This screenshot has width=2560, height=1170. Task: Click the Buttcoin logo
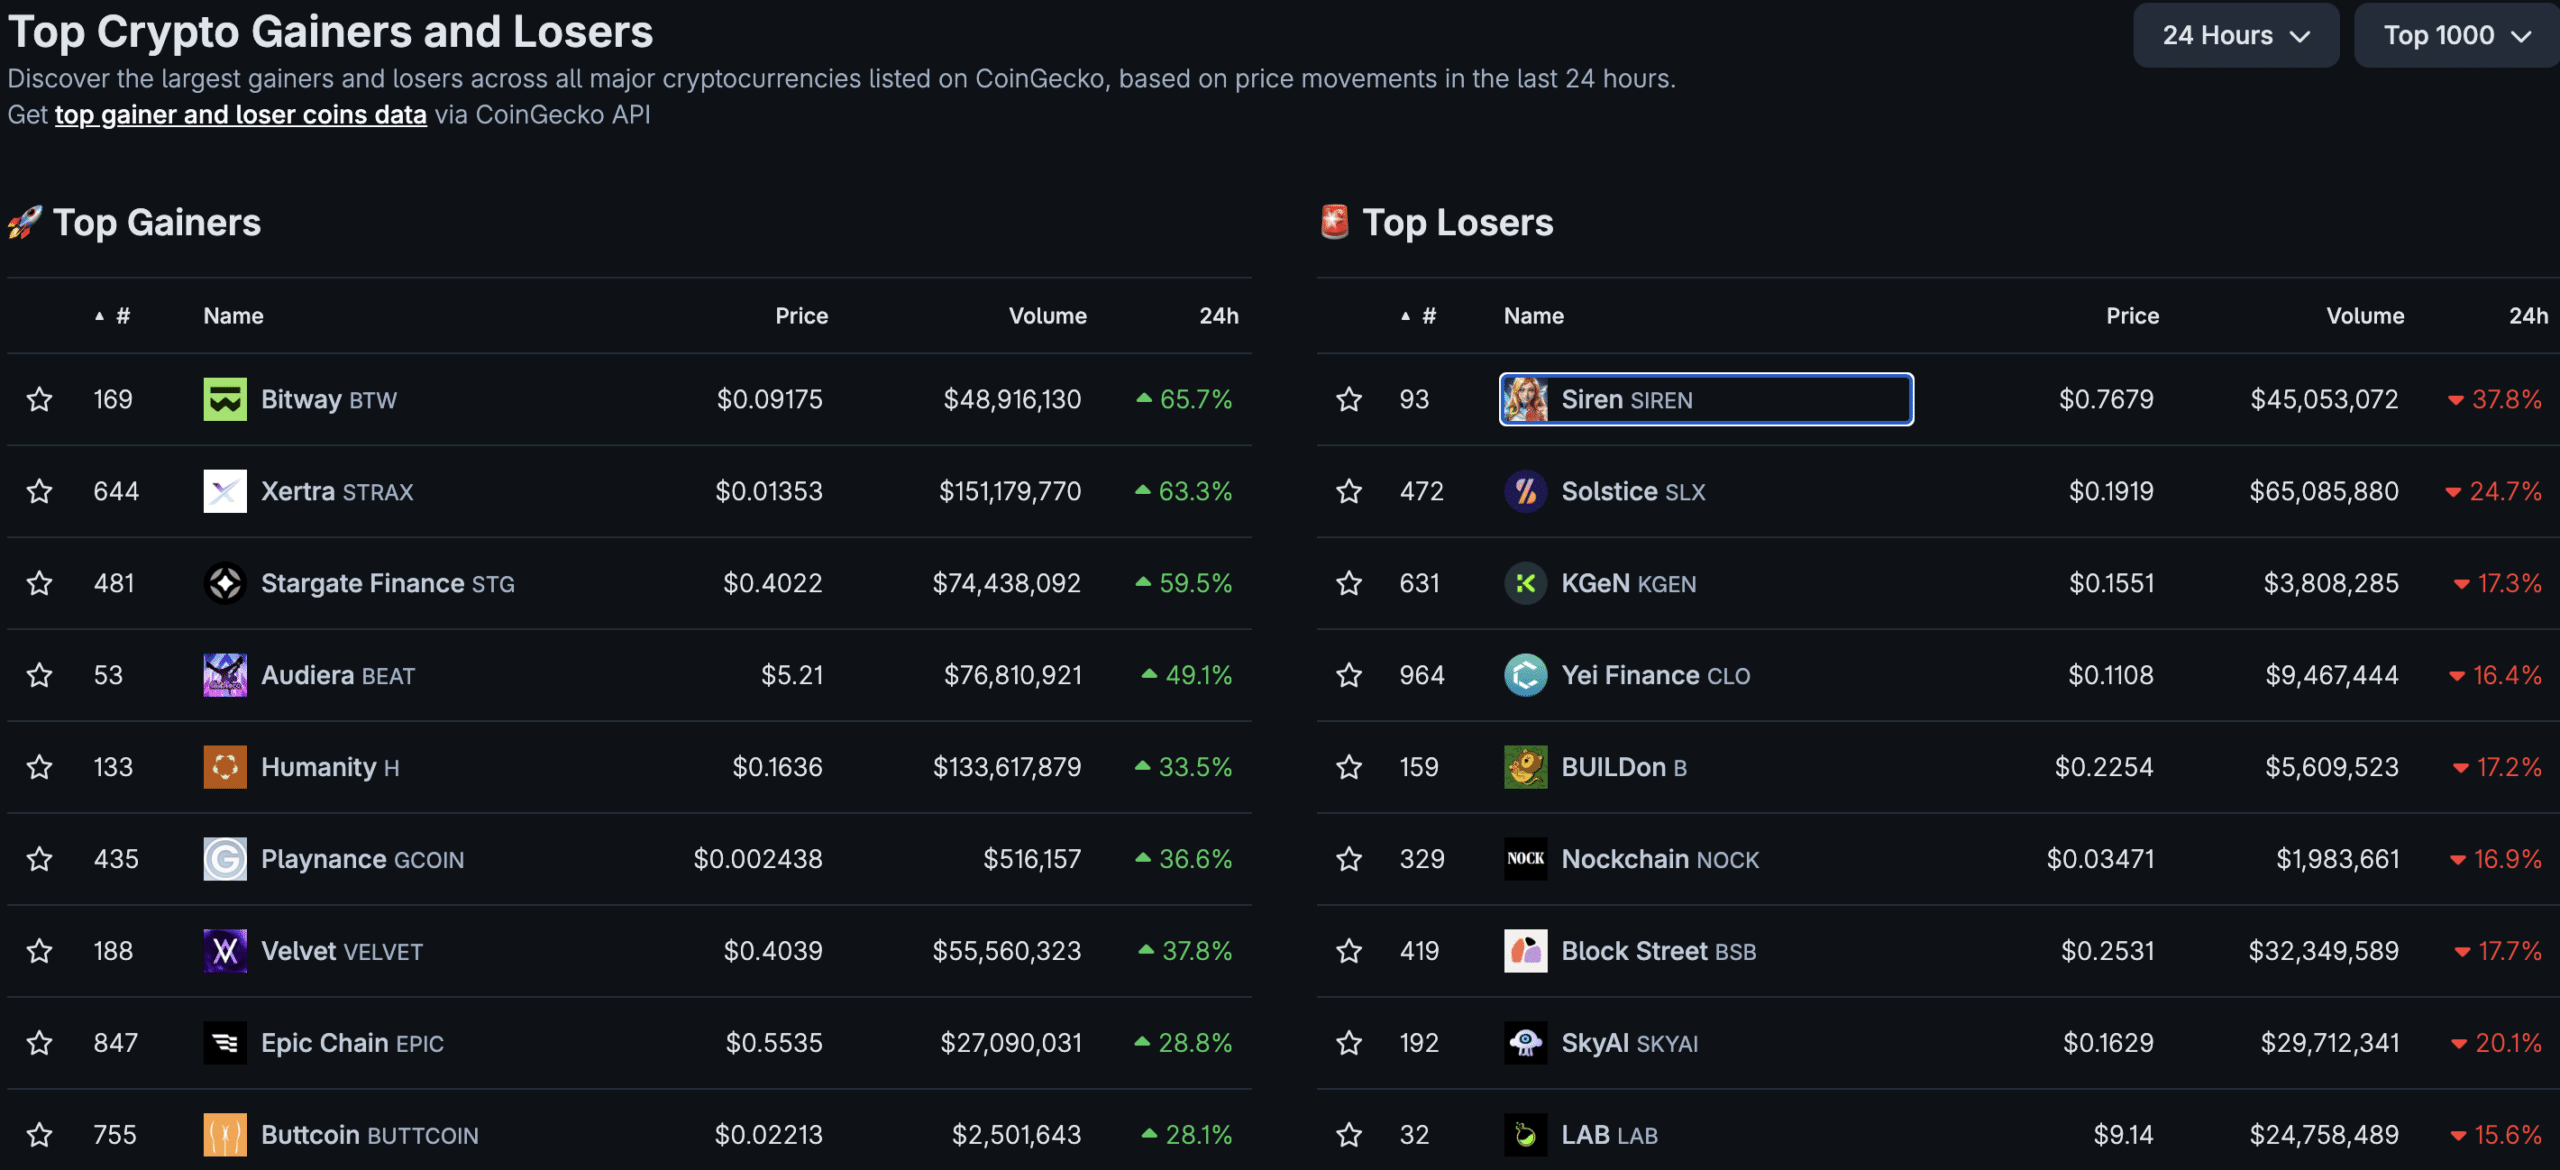click(225, 1136)
